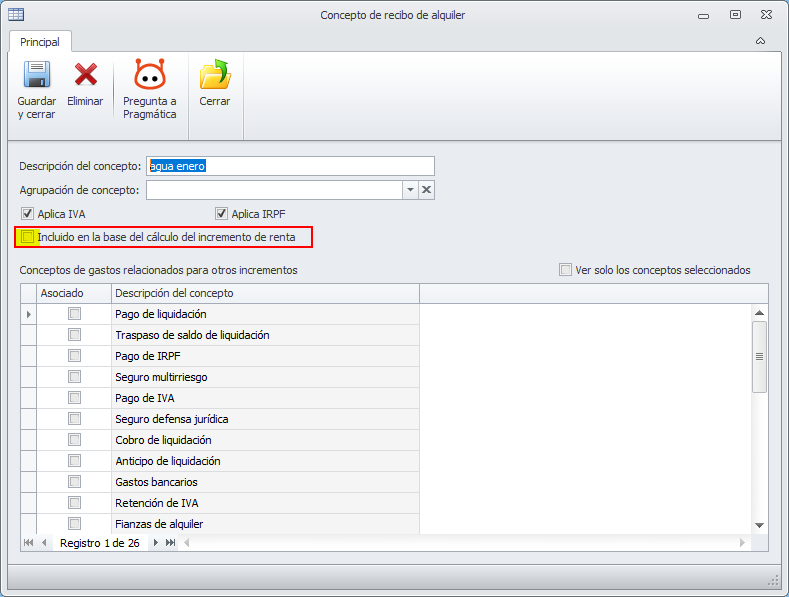The image size is (789, 597).
Task: Select the Fianzas de alquiler row text
Action: point(159,524)
